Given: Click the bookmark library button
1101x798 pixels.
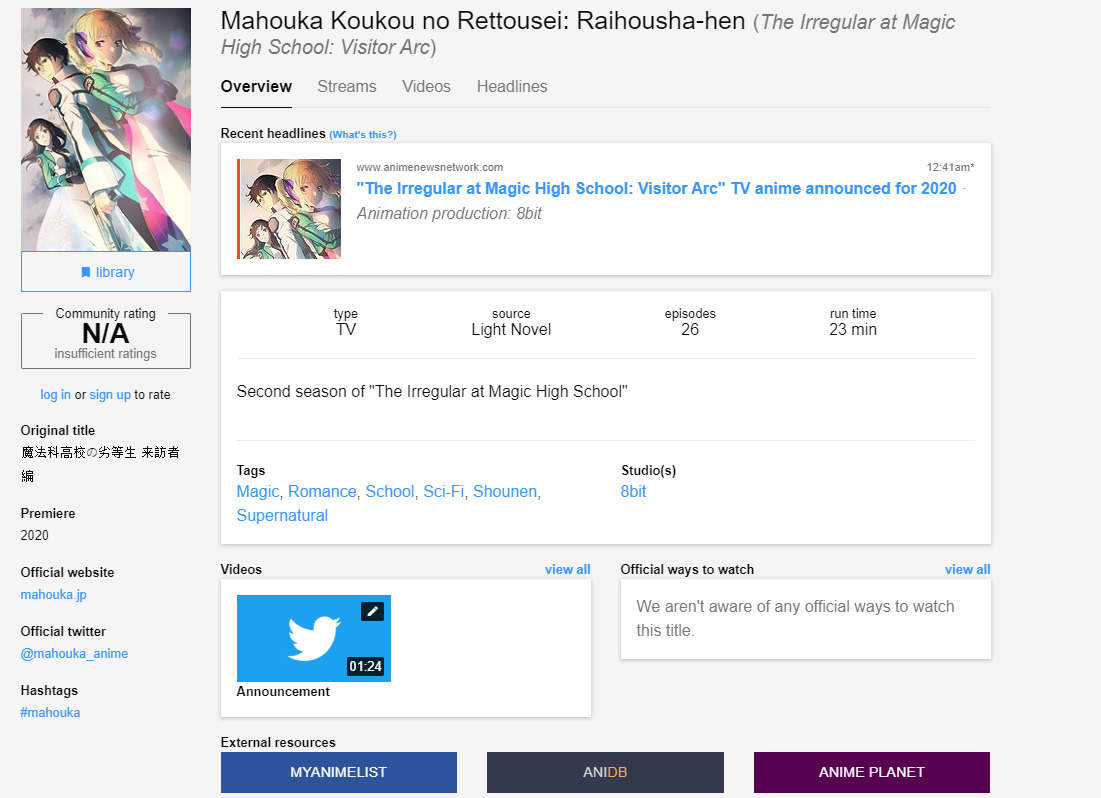Looking at the screenshot, I should (106, 272).
